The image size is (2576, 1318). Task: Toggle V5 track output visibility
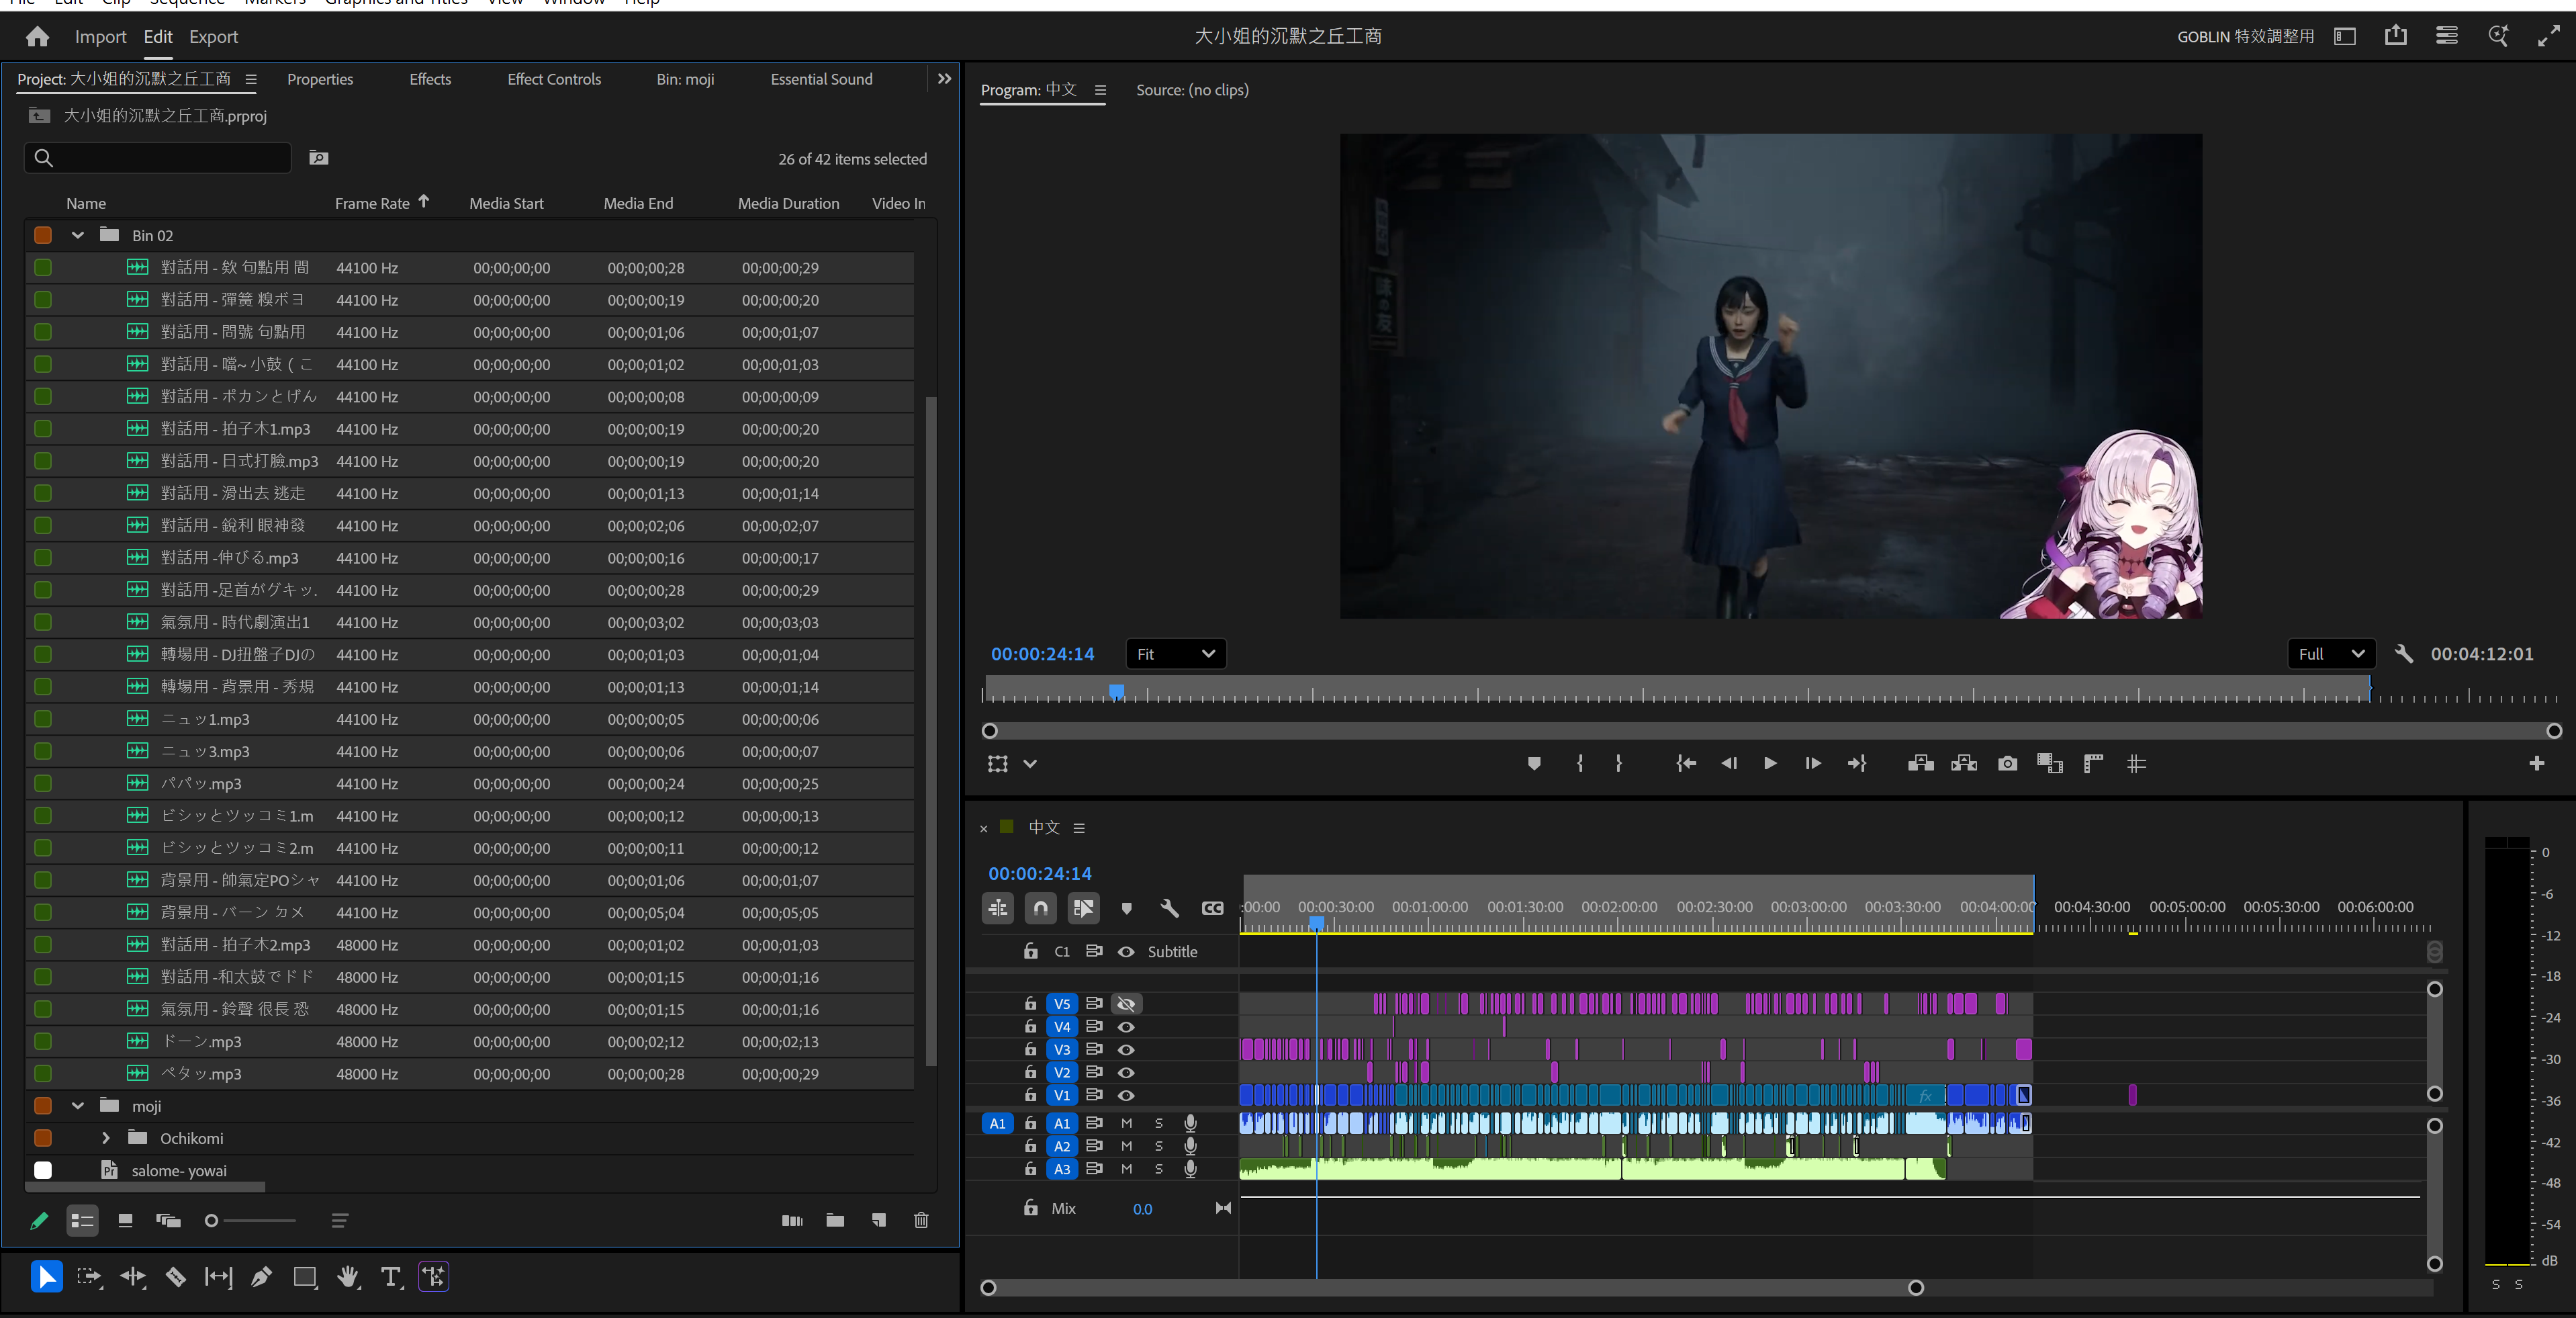(x=1126, y=1004)
